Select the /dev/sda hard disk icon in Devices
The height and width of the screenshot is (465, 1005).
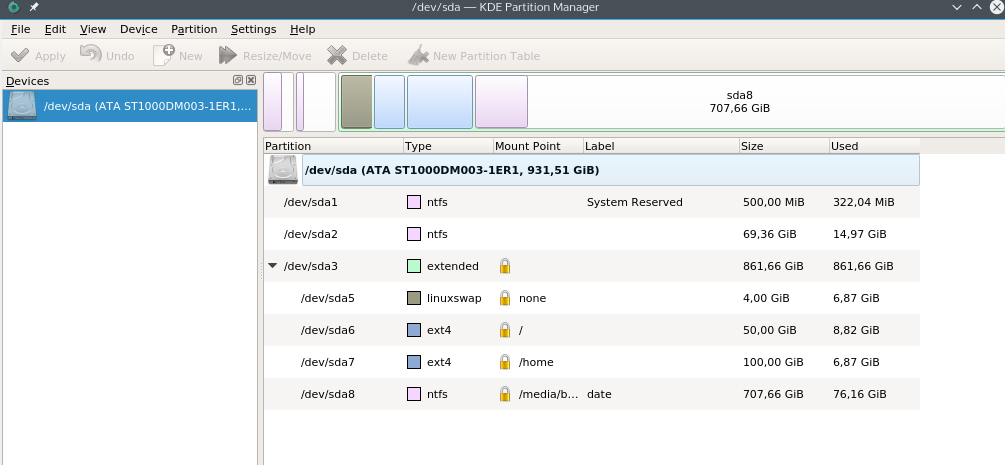point(22,106)
